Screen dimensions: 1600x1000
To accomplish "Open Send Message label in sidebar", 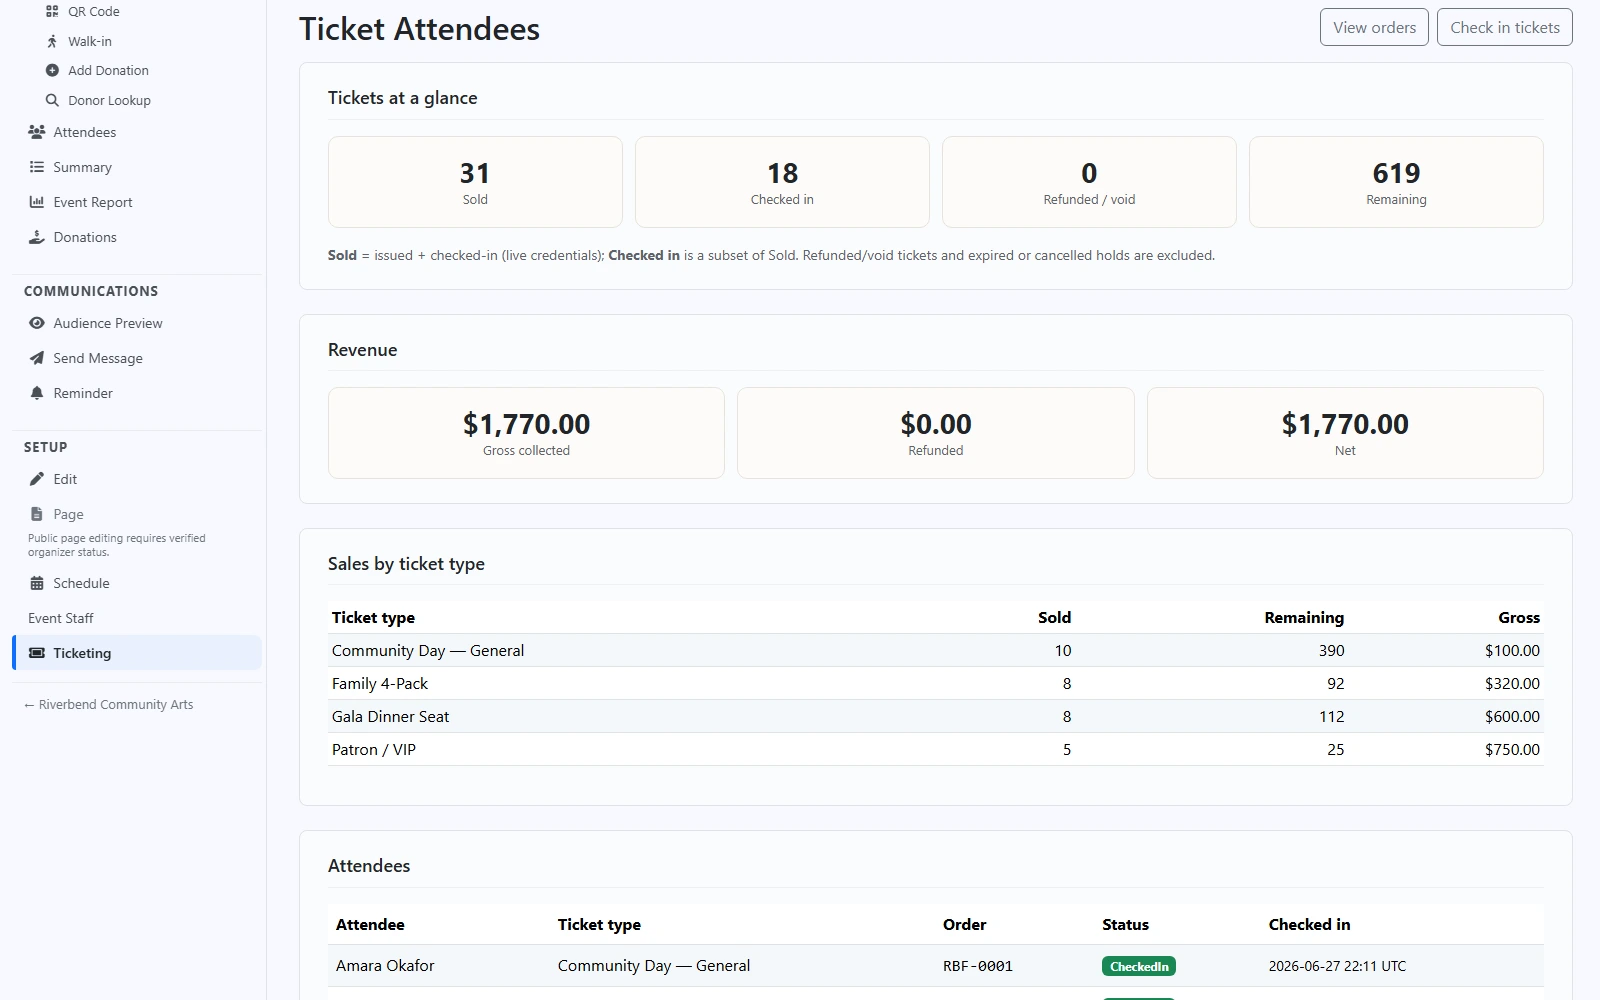I will pos(98,358).
